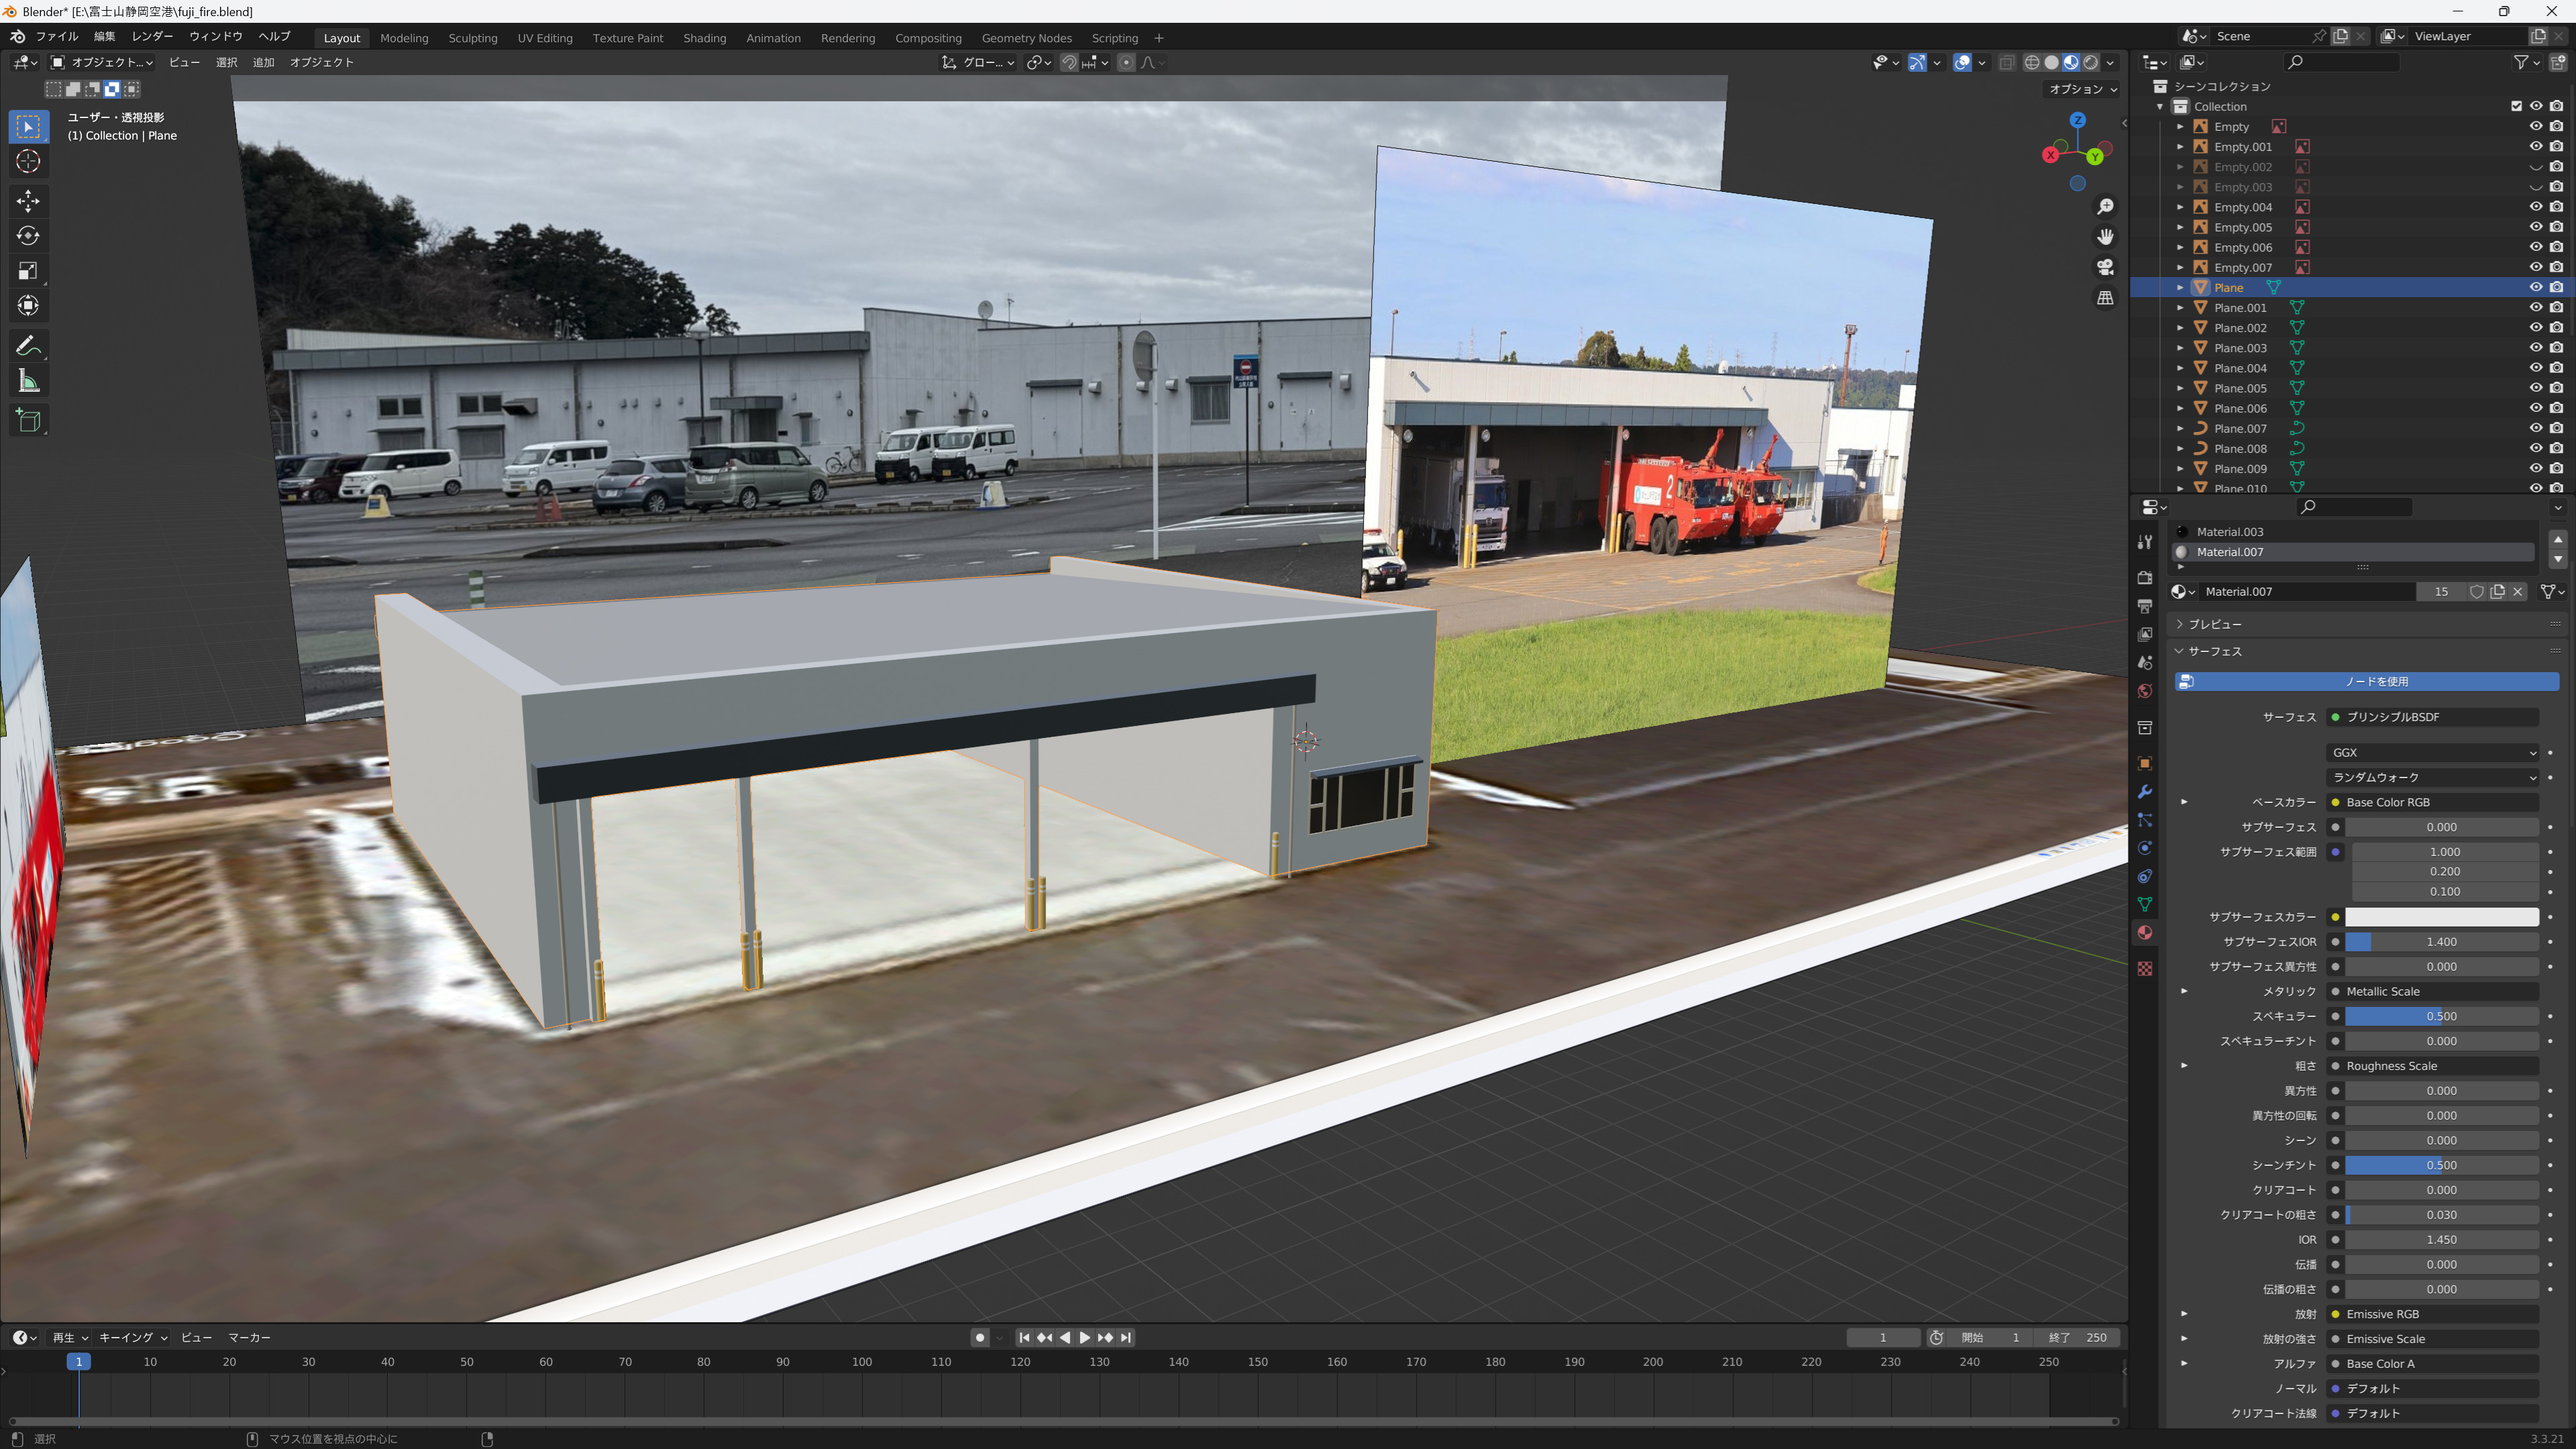Open the GGX distribution dropdown
Viewport: 2576px width, 1449px height.
point(2432,752)
